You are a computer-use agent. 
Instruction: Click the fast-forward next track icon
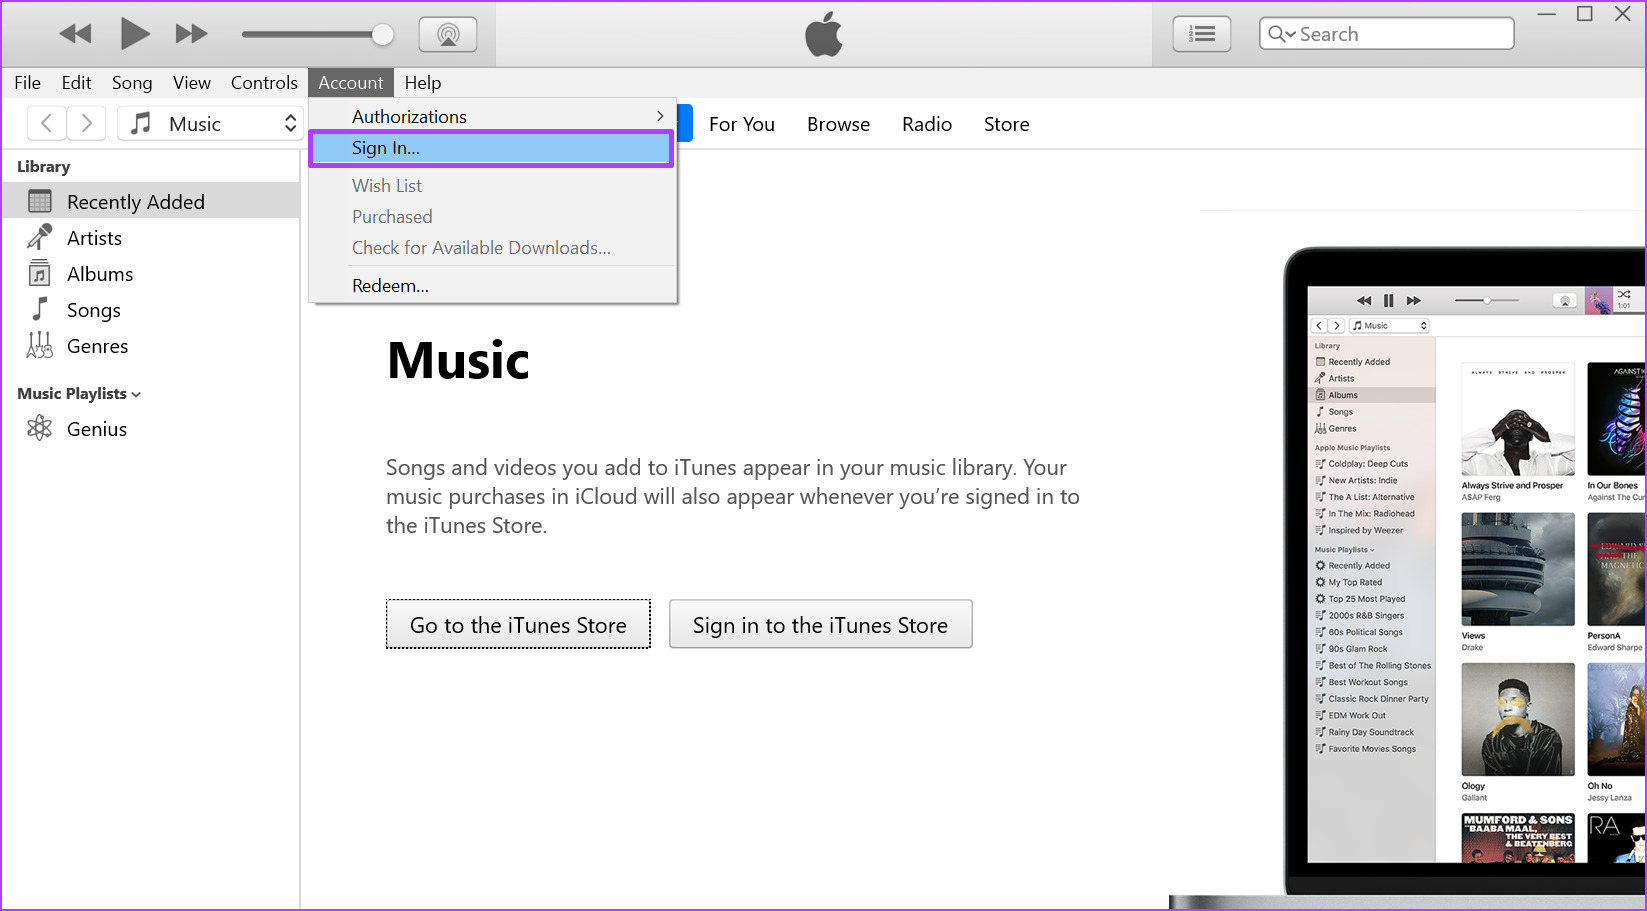pyautogui.click(x=191, y=34)
